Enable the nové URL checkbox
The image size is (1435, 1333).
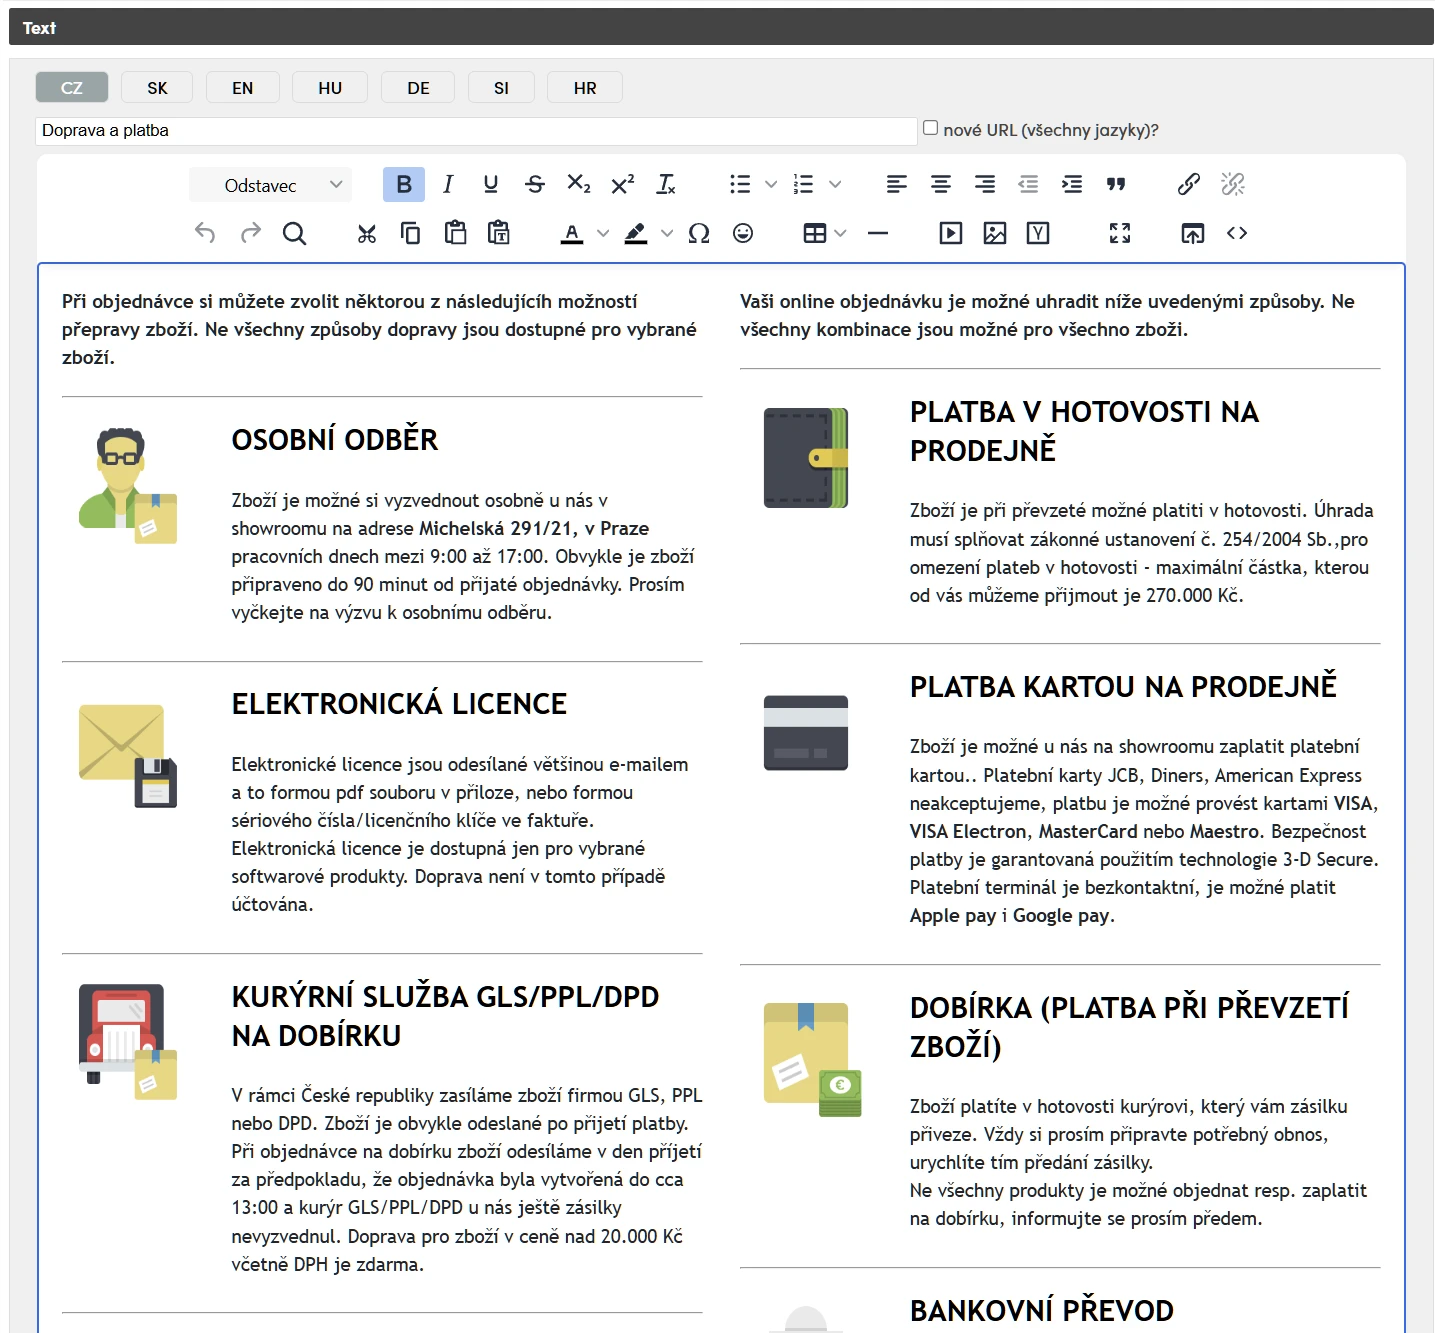tap(931, 128)
